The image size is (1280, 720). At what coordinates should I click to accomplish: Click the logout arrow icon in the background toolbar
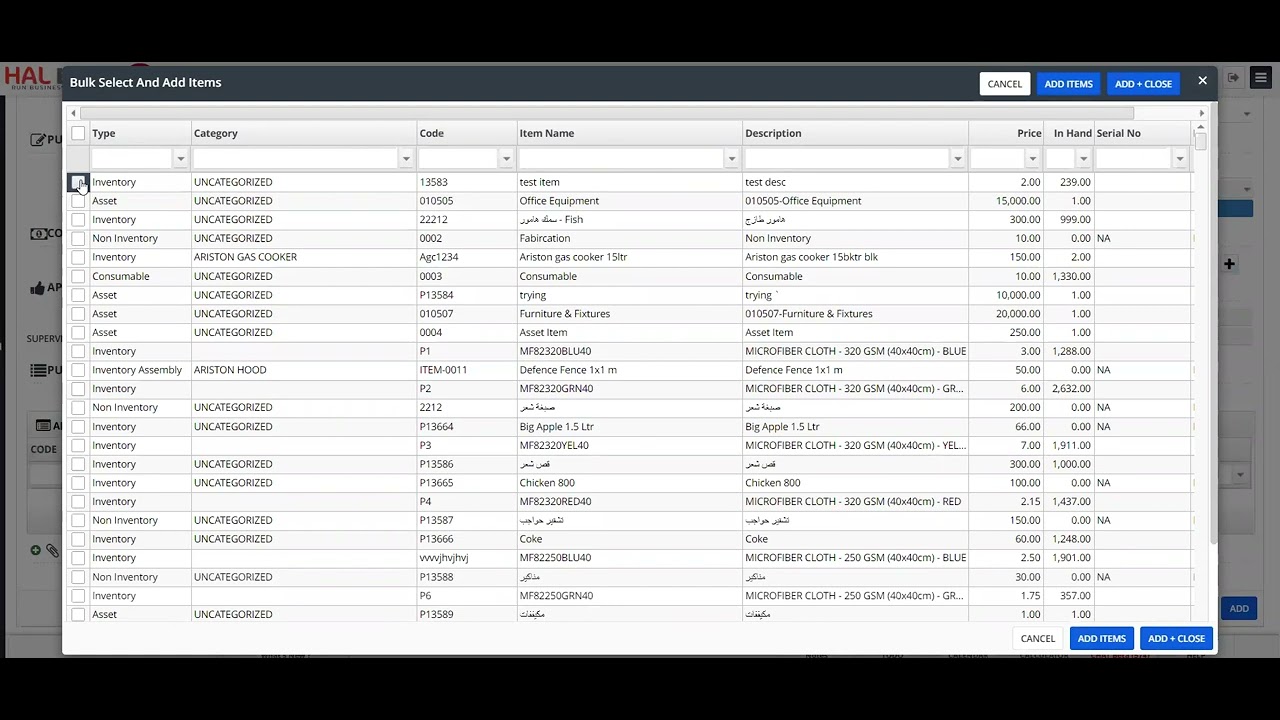(1234, 78)
